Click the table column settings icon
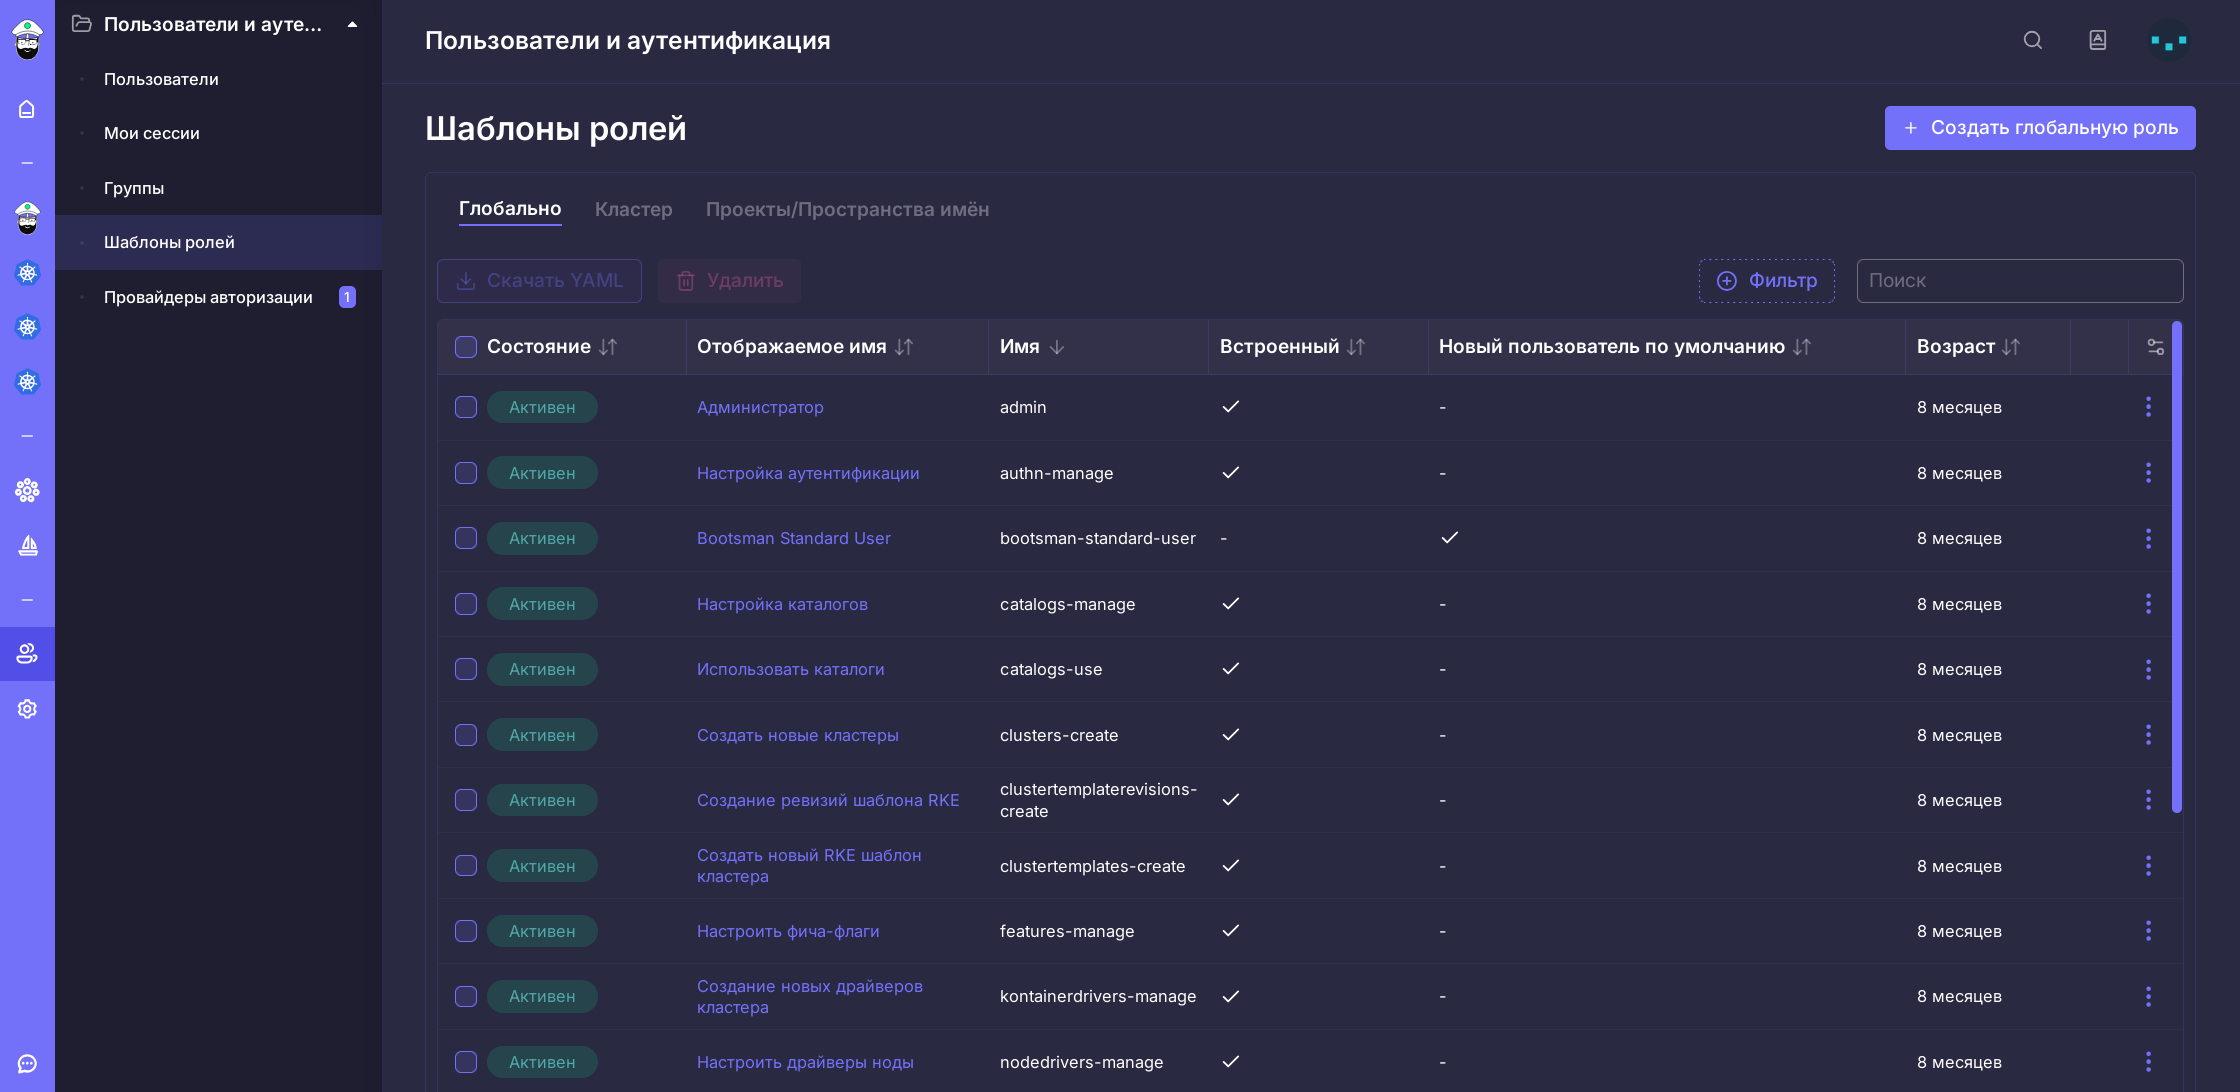The height and width of the screenshot is (1092, 2240). (2156, 347)
